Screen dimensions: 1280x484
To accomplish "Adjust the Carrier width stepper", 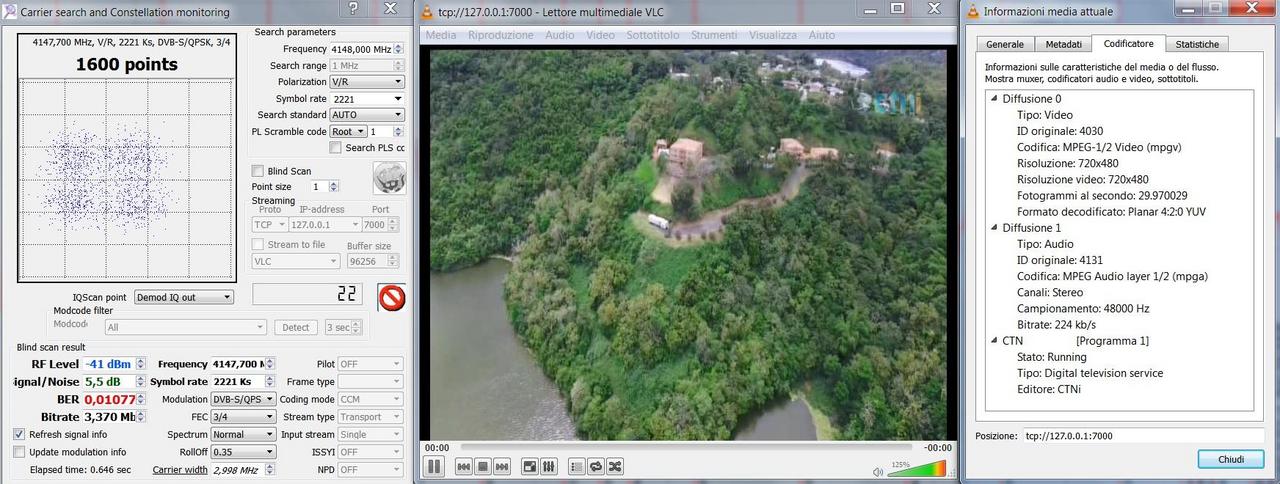I will (x=270, y=470).
